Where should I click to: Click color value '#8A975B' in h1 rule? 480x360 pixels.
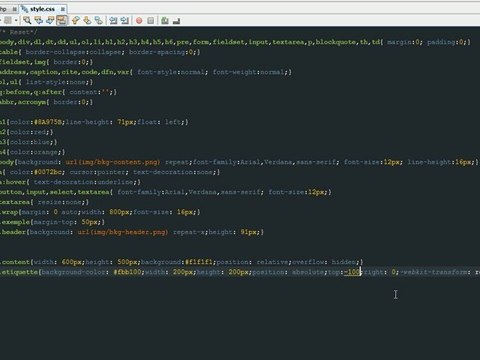[x=48, y=122]
